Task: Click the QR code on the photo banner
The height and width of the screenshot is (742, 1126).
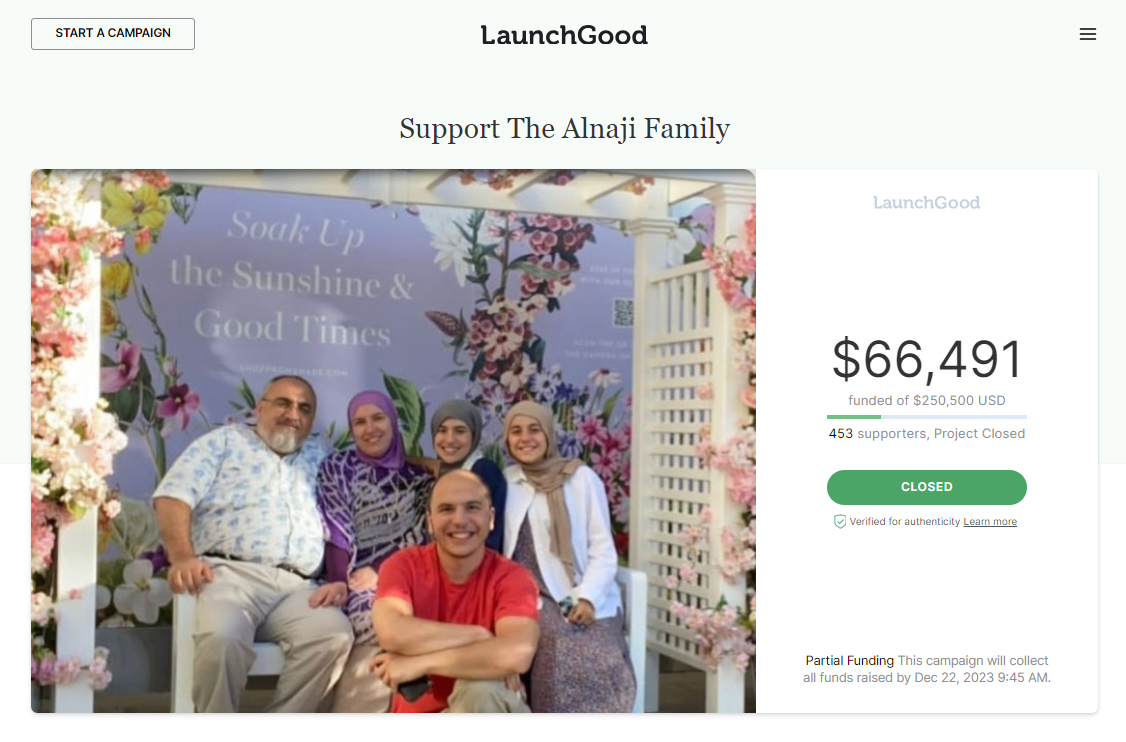Action: (623, 312)
